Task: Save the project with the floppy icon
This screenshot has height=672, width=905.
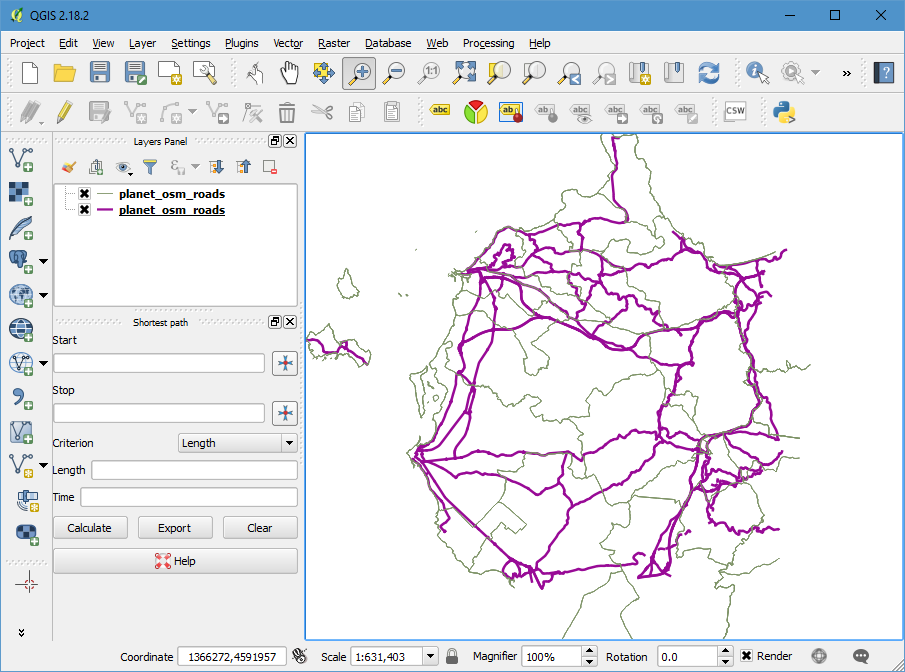Action: [x=100, y=73]
